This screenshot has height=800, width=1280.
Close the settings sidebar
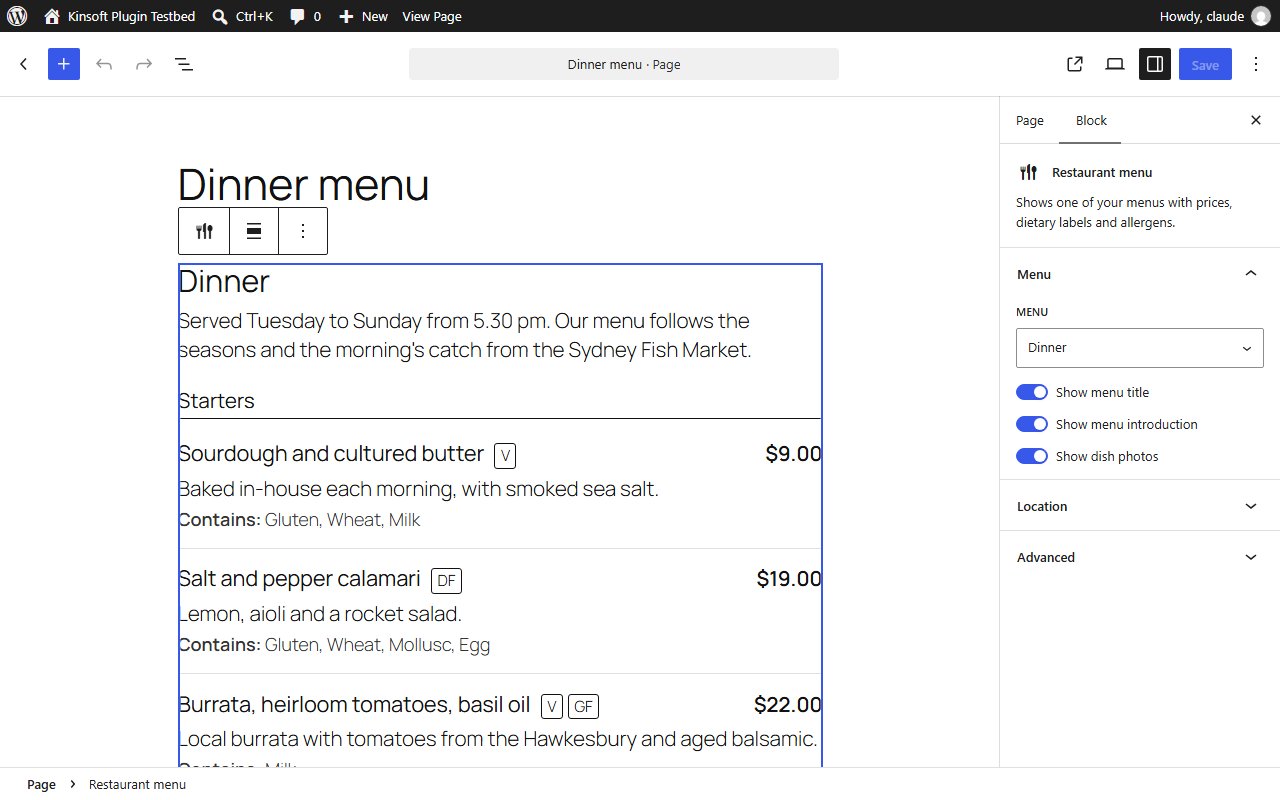(1256, 120)
